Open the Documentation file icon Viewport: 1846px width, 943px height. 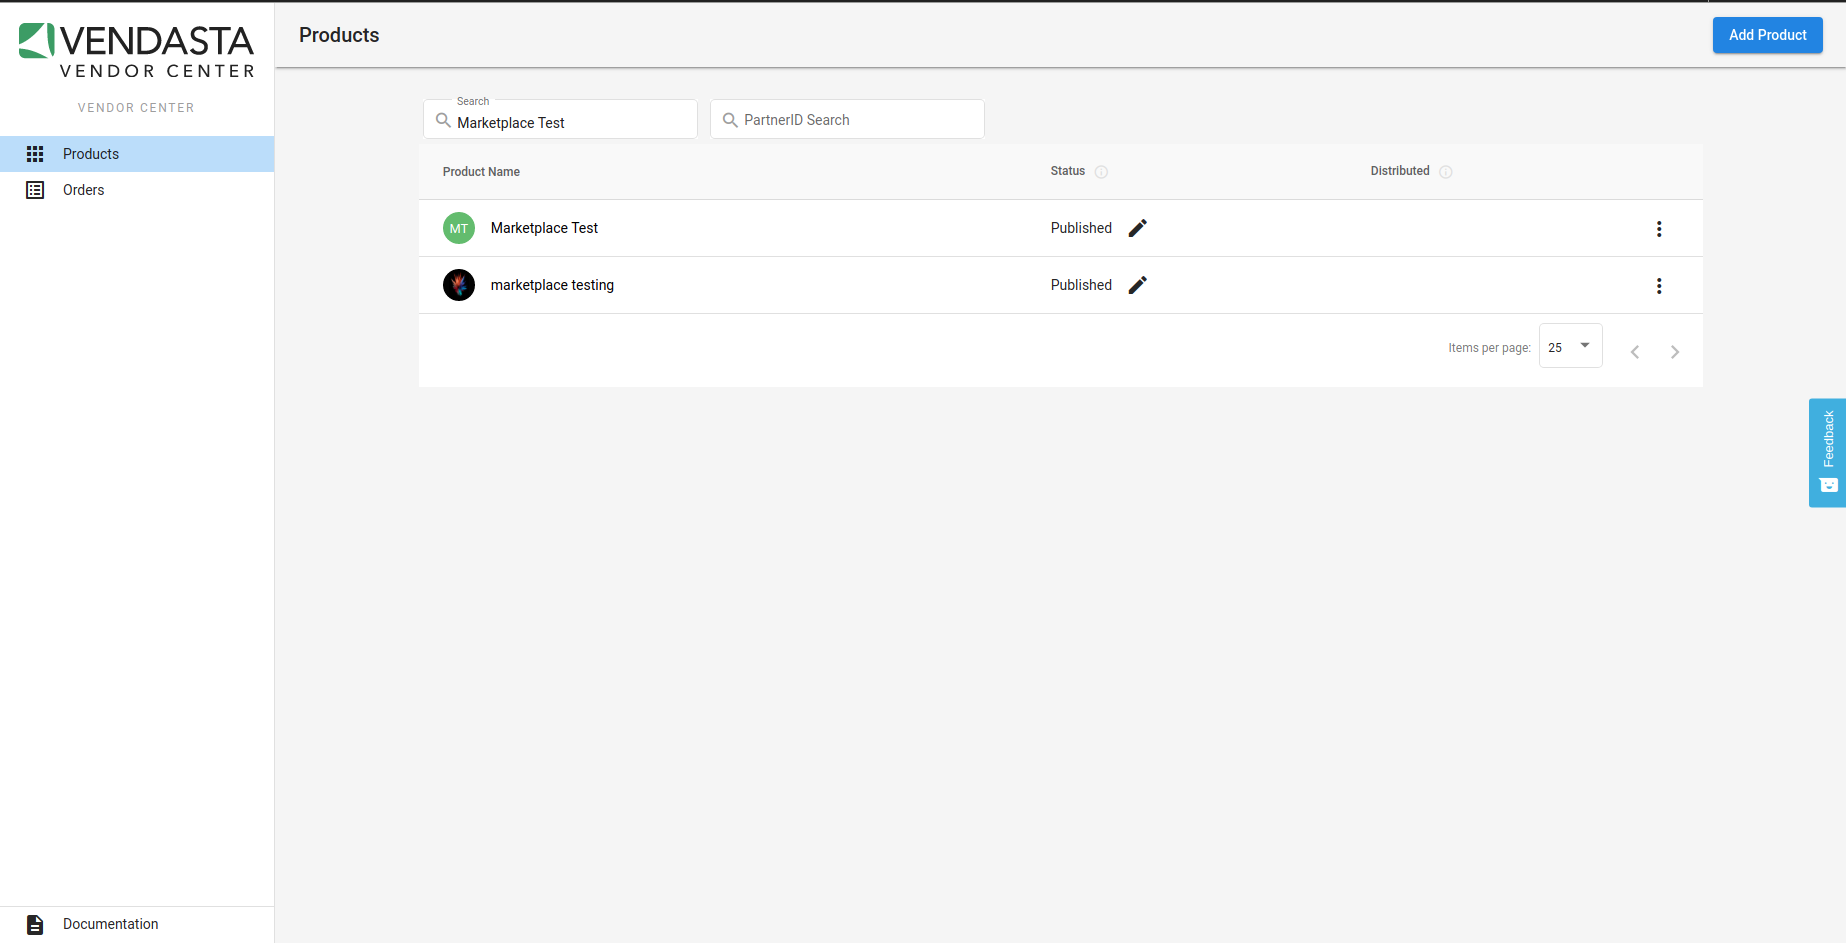pos(35,925)
